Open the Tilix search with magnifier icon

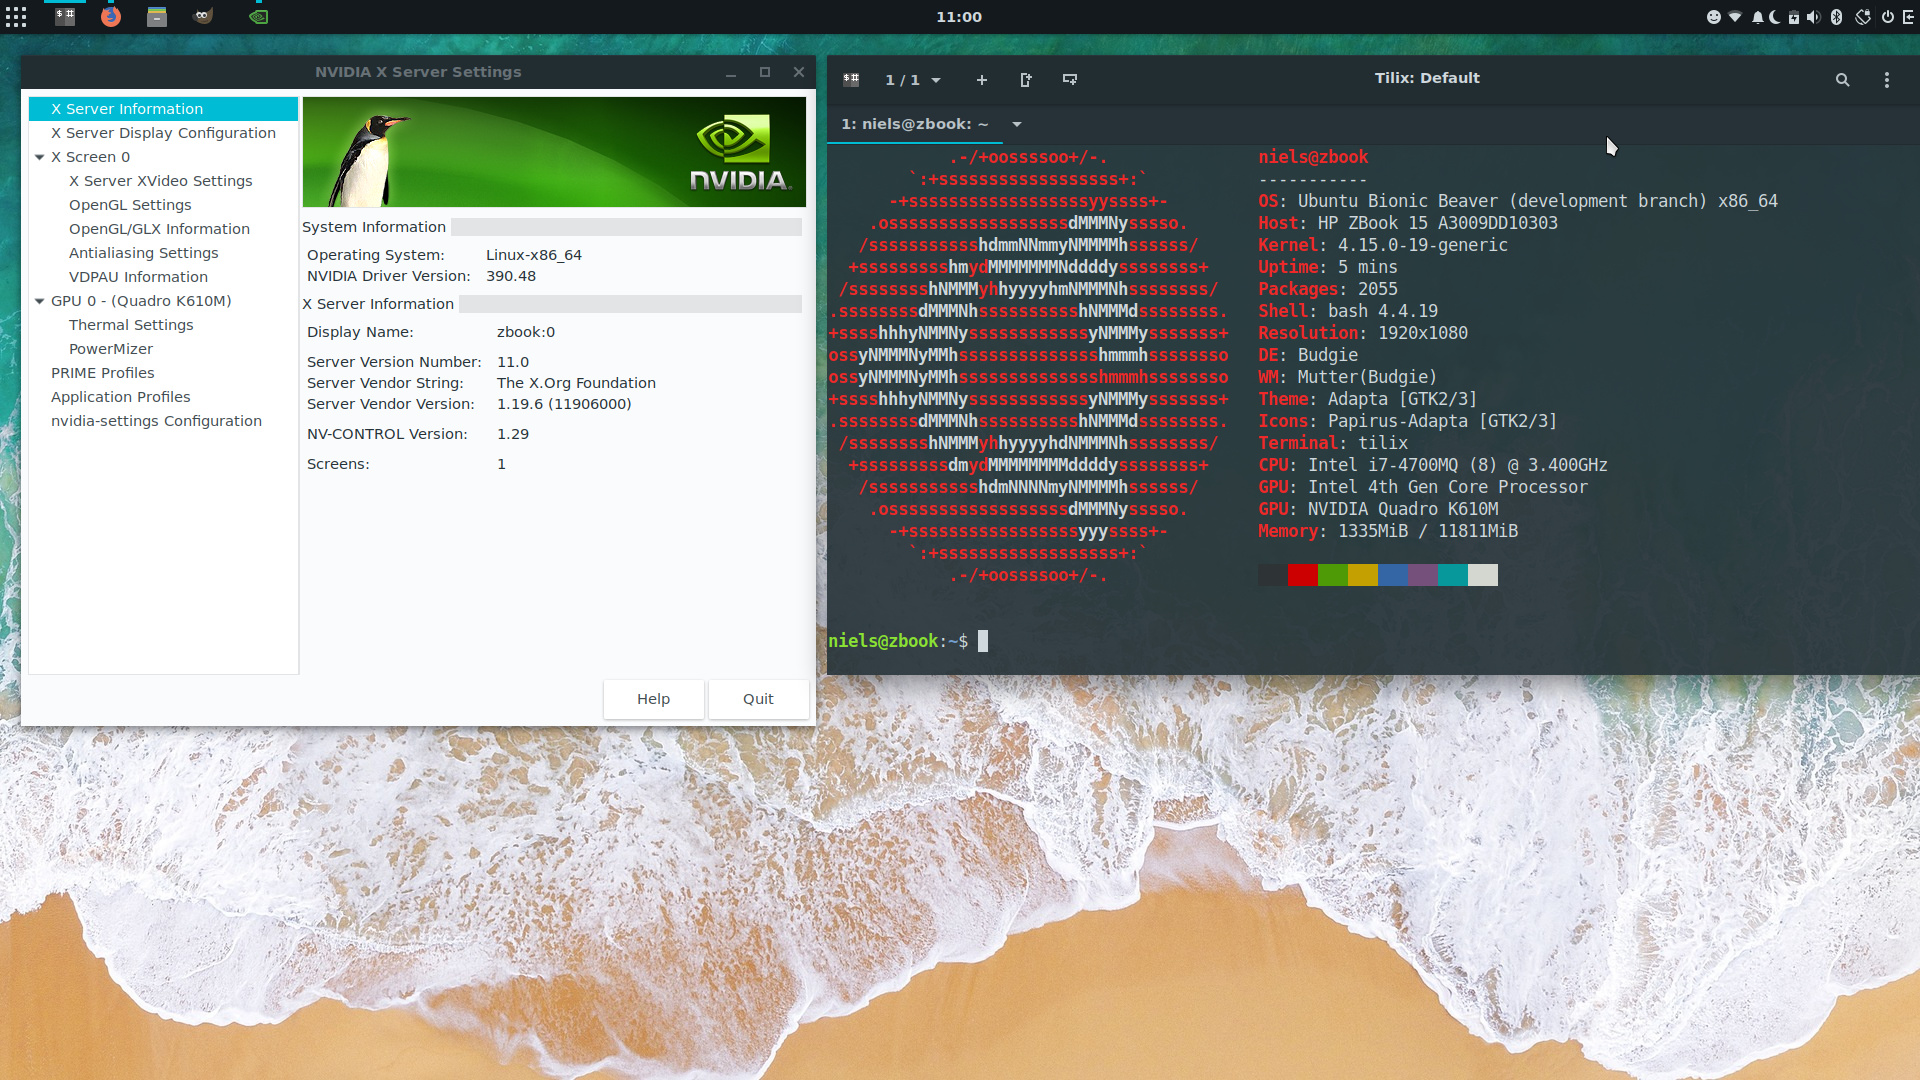click(1842, 80)
